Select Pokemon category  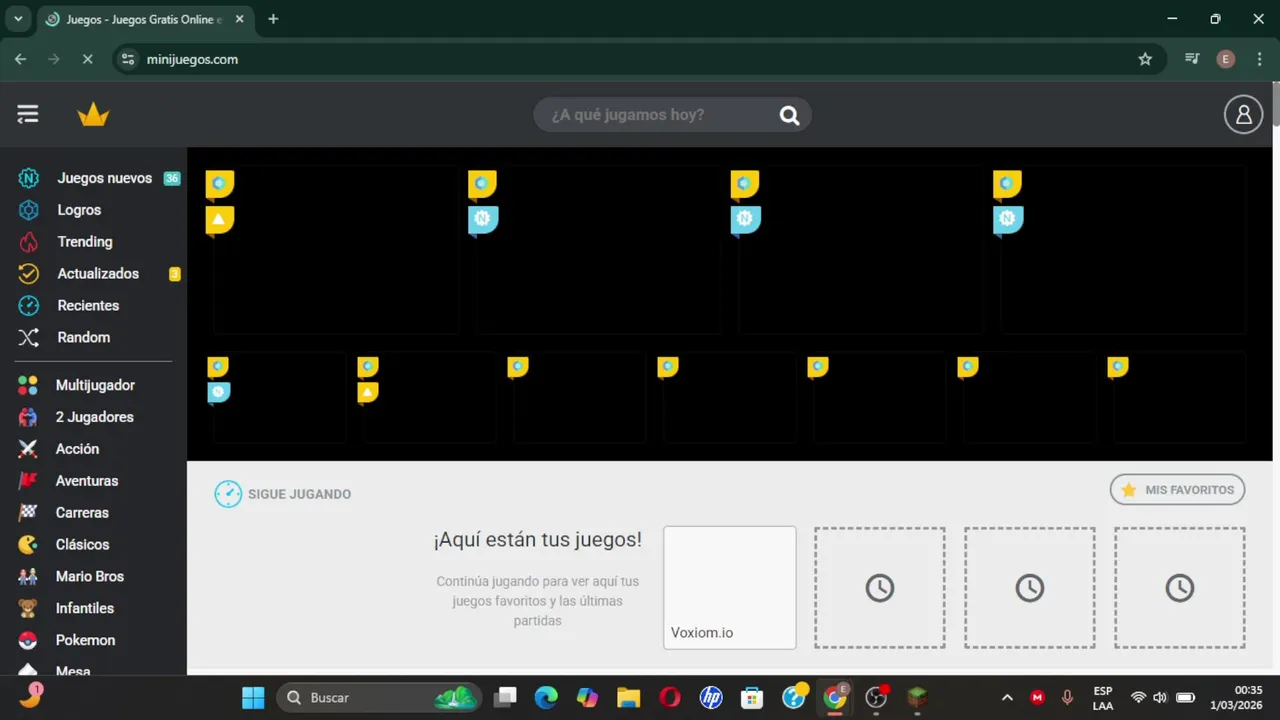(x=85, y=640)
